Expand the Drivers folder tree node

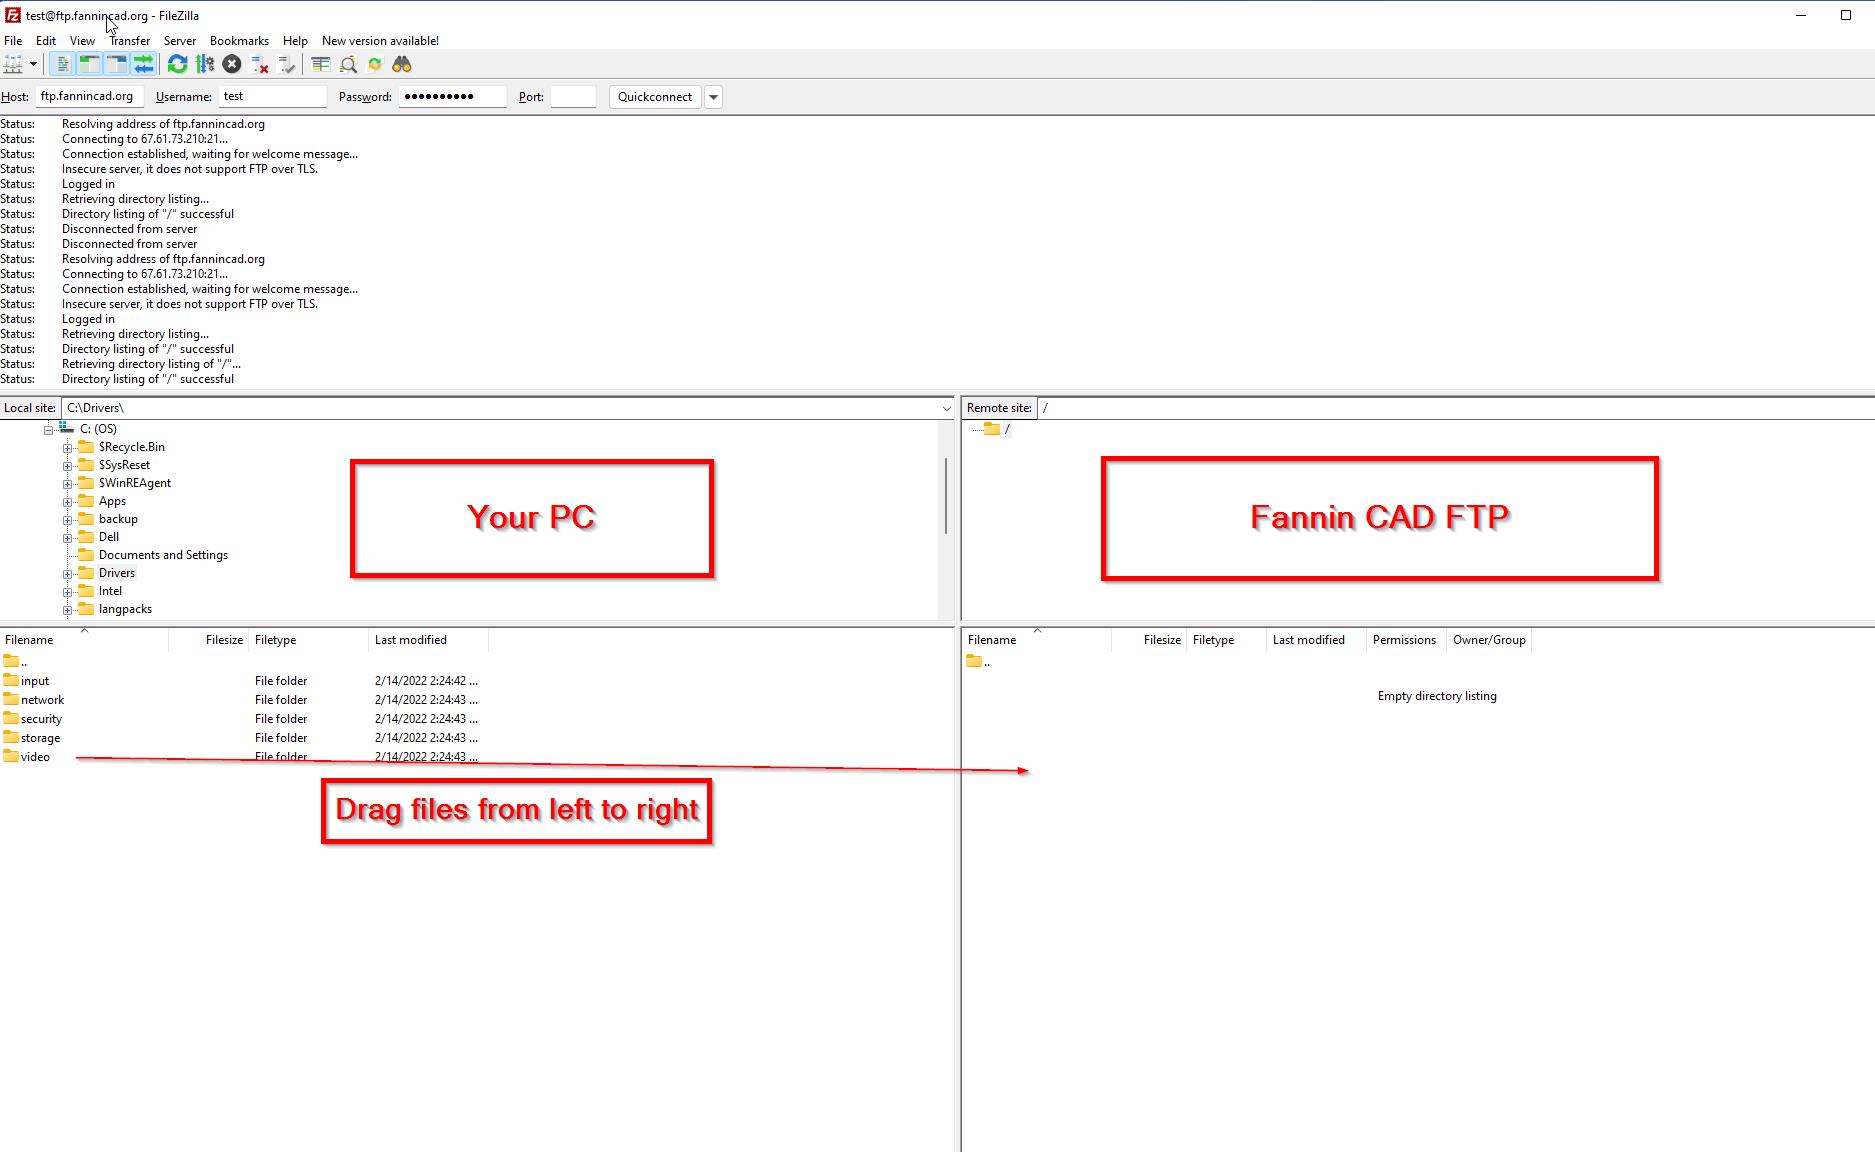(68, 574)
